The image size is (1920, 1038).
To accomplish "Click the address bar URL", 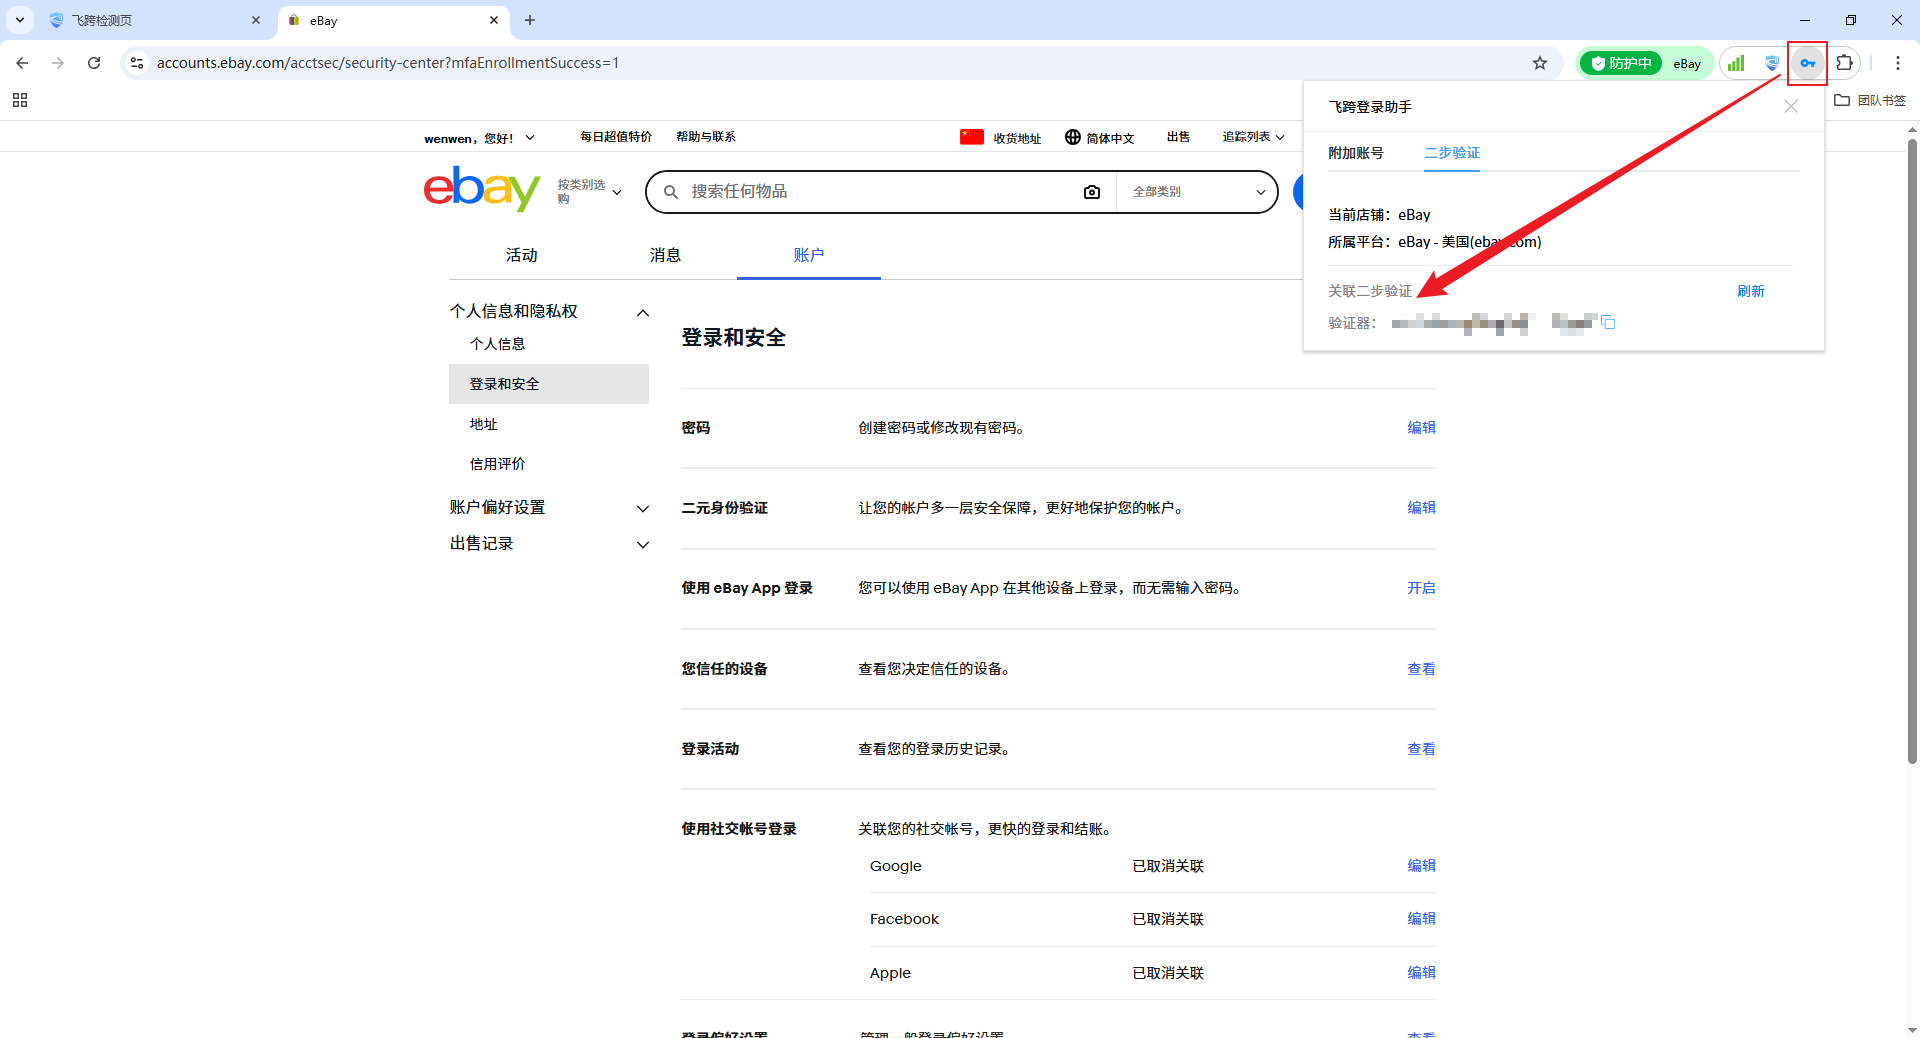I will coord(388,63).
